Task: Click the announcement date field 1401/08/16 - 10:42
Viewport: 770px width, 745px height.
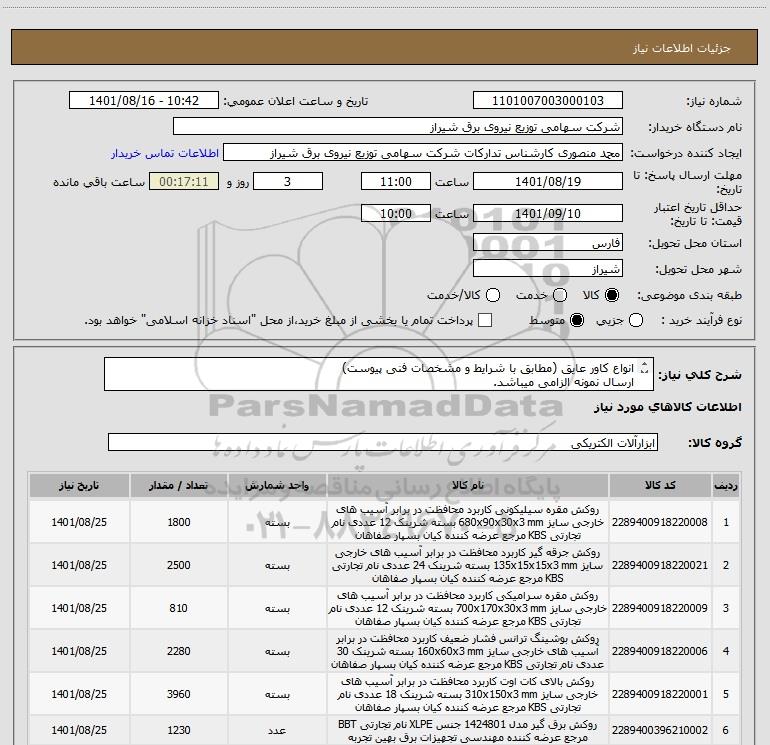Action: [x=144, y=100]
